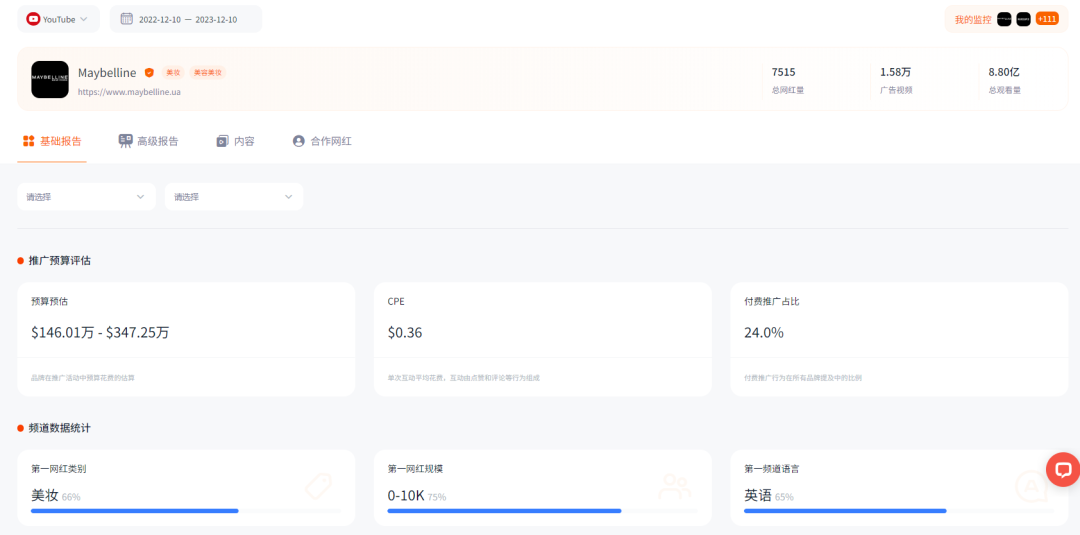
Task: Switch to the 合作网红 tab
Action: coord(322,141)
